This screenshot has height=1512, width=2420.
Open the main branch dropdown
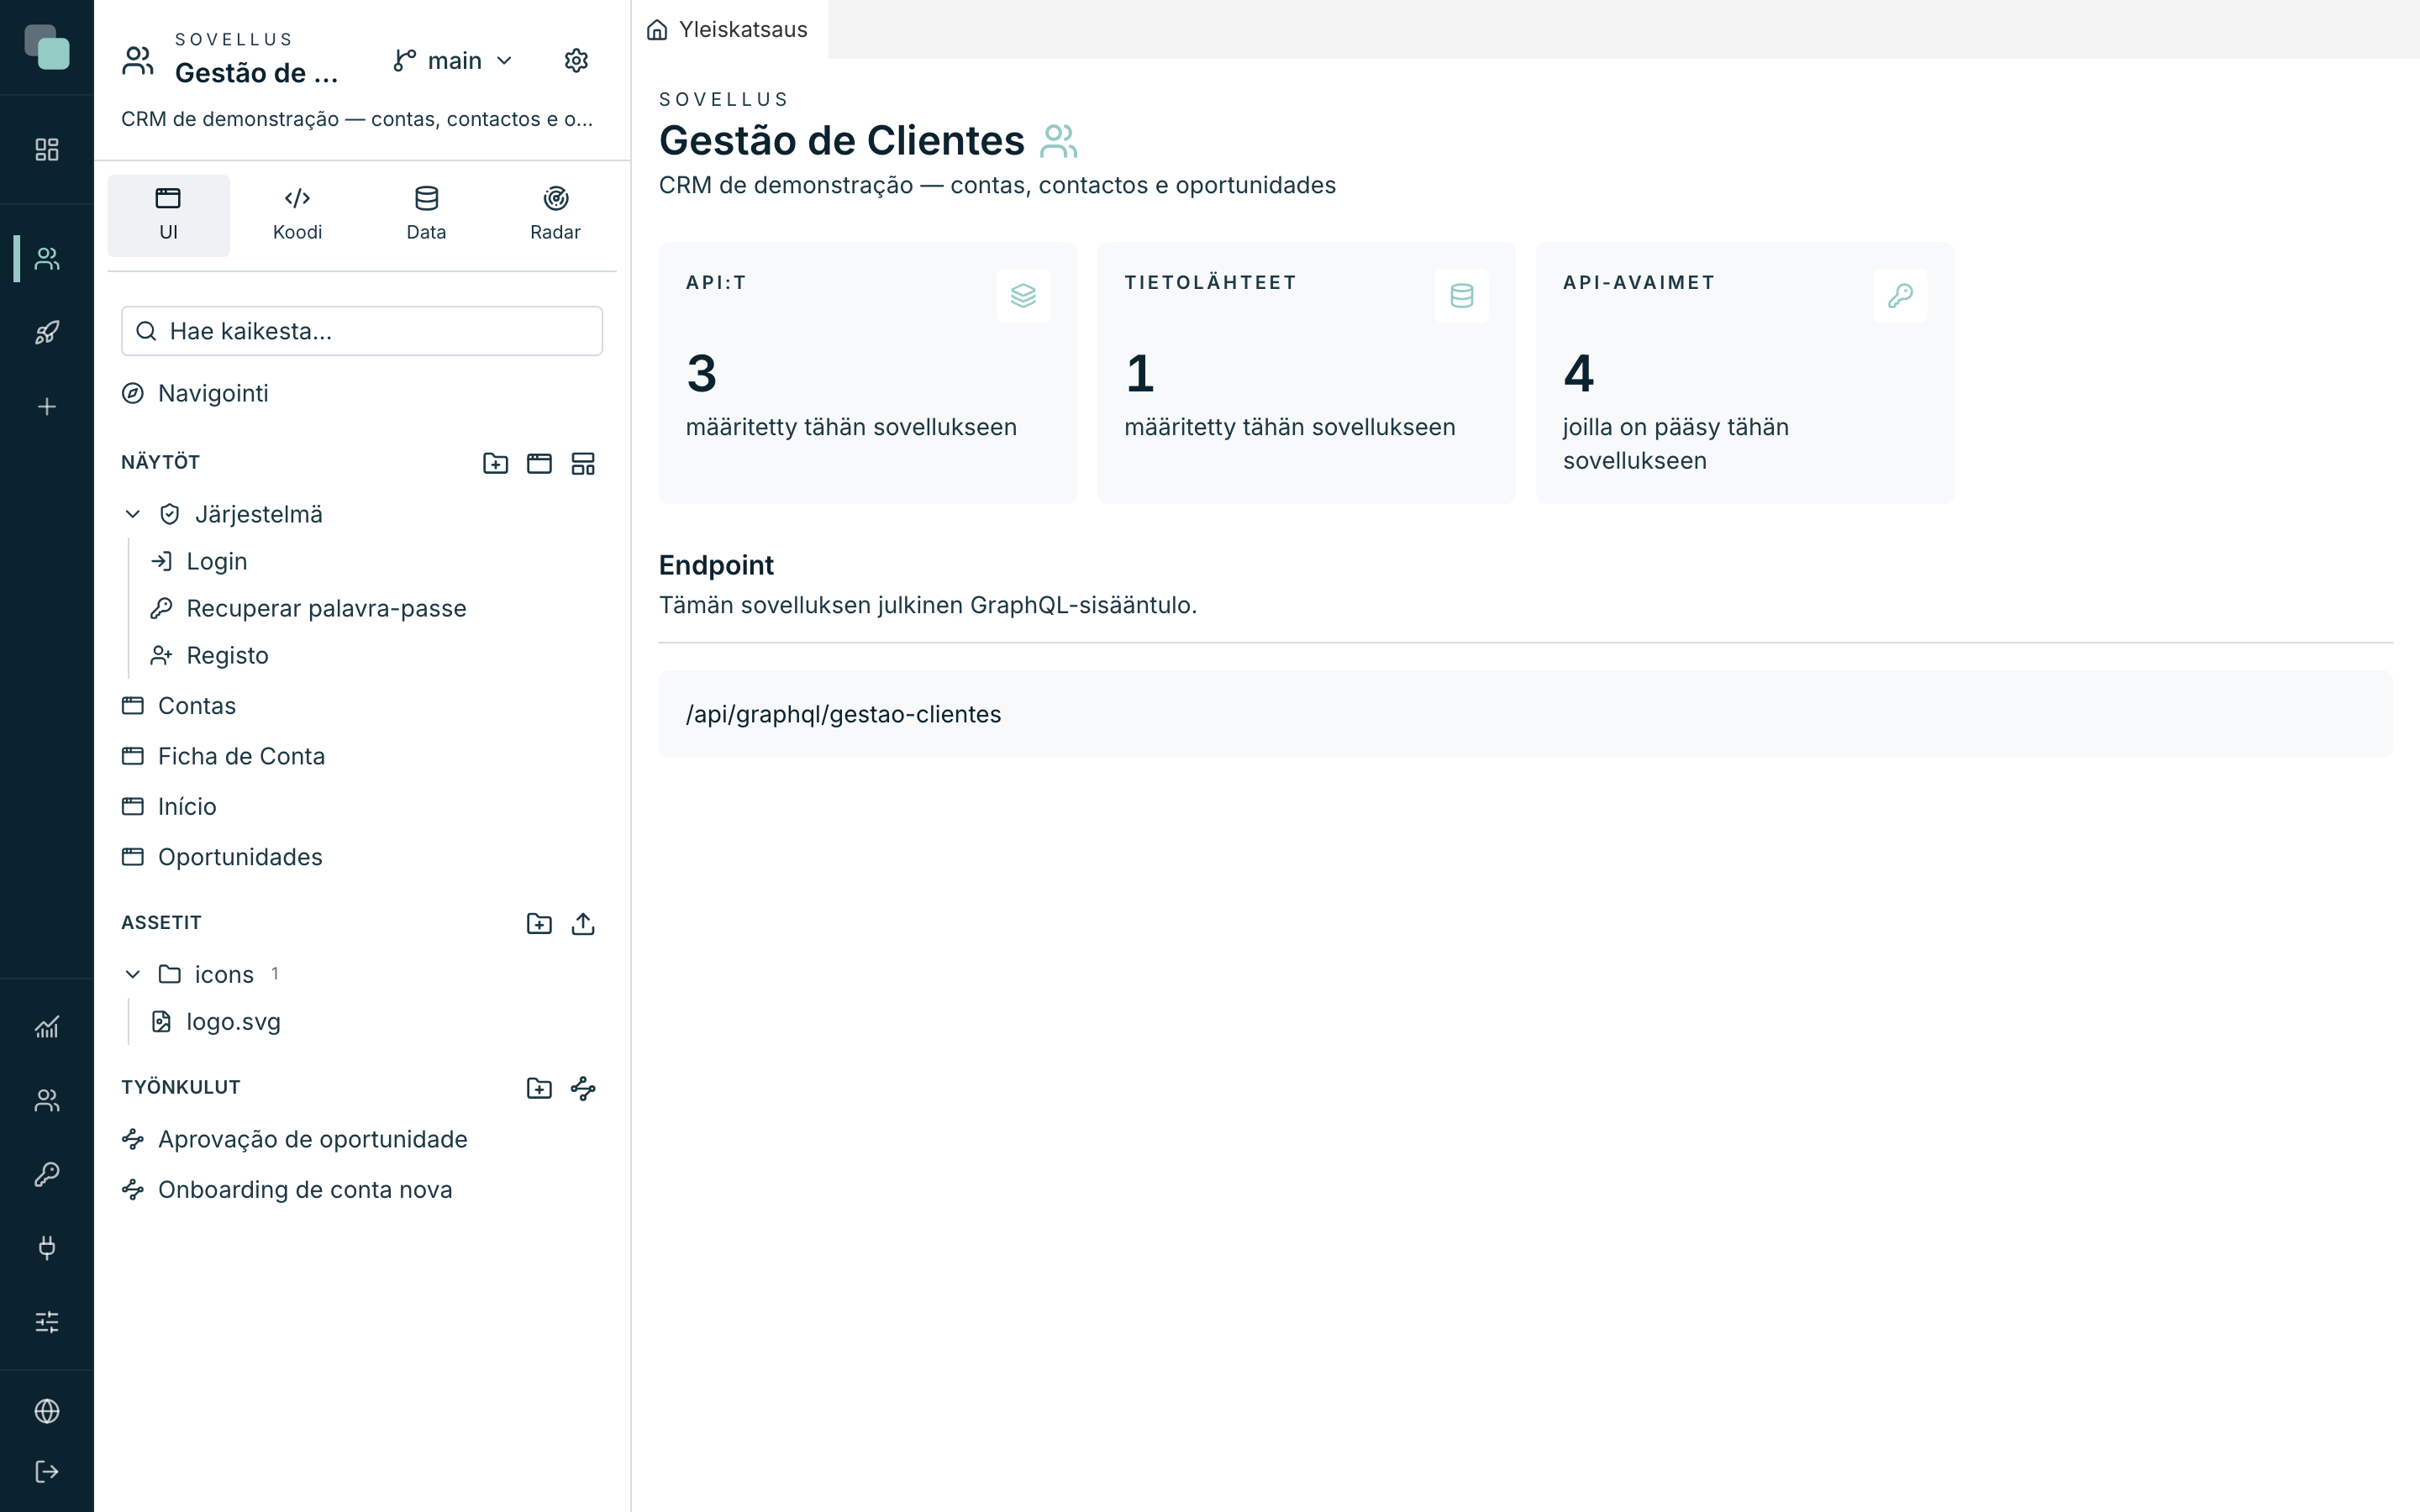click(453, 61)
